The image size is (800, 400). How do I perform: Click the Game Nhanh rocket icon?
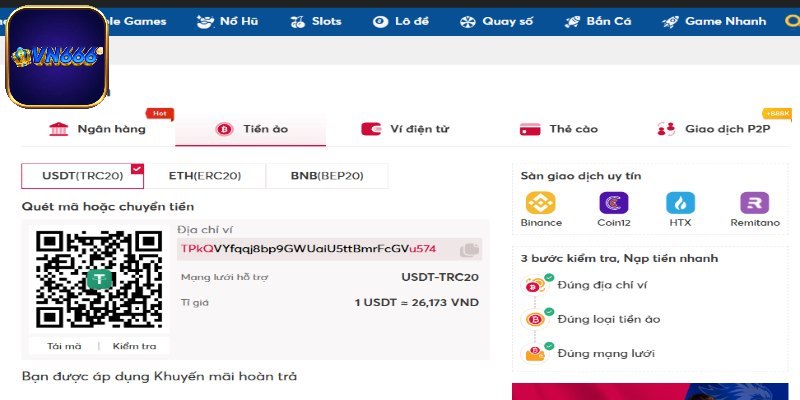670,21
